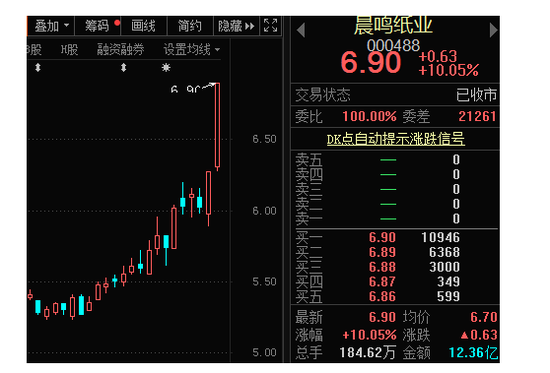Image resolution: width=550 pixels, height=373 pixels.
Task: Click the double-arrow marker below 融资融券
Action: click(x=123, y=67)
